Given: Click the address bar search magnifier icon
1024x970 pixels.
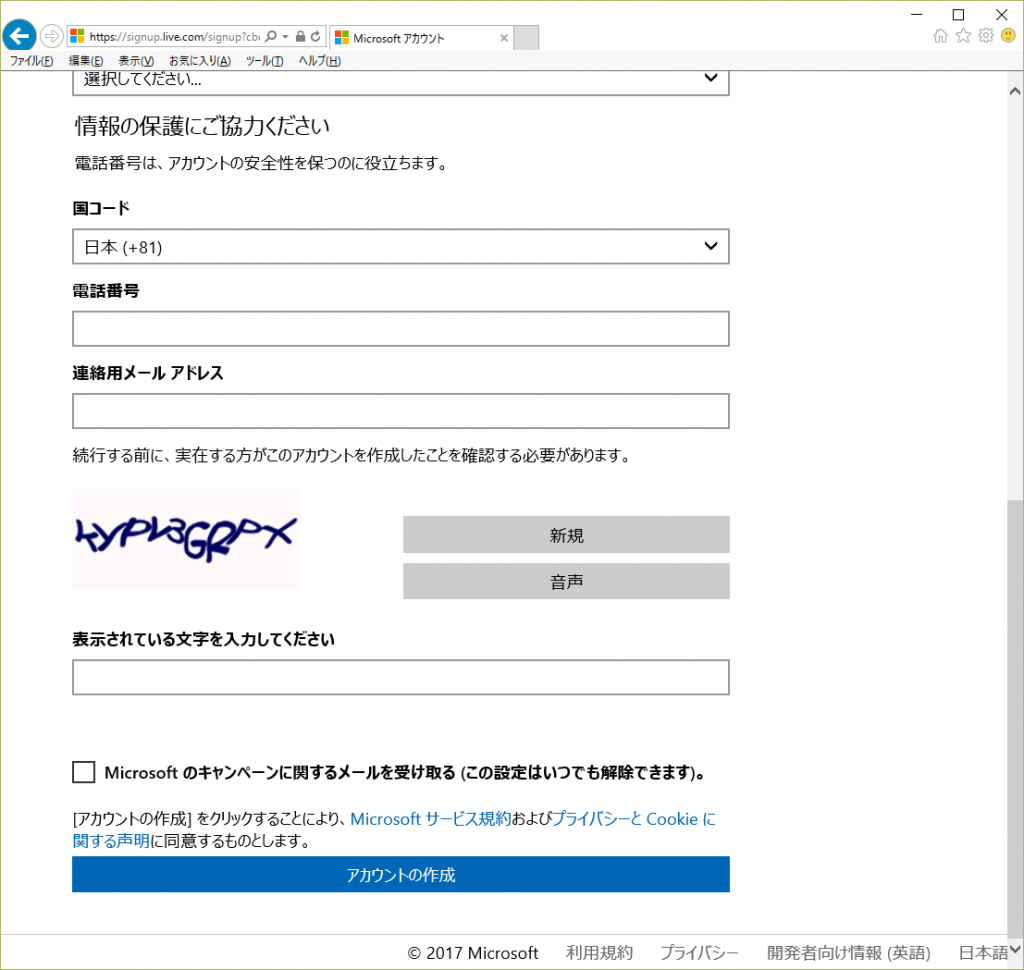Looking at the screenshot, I should (x=271, y=37).
